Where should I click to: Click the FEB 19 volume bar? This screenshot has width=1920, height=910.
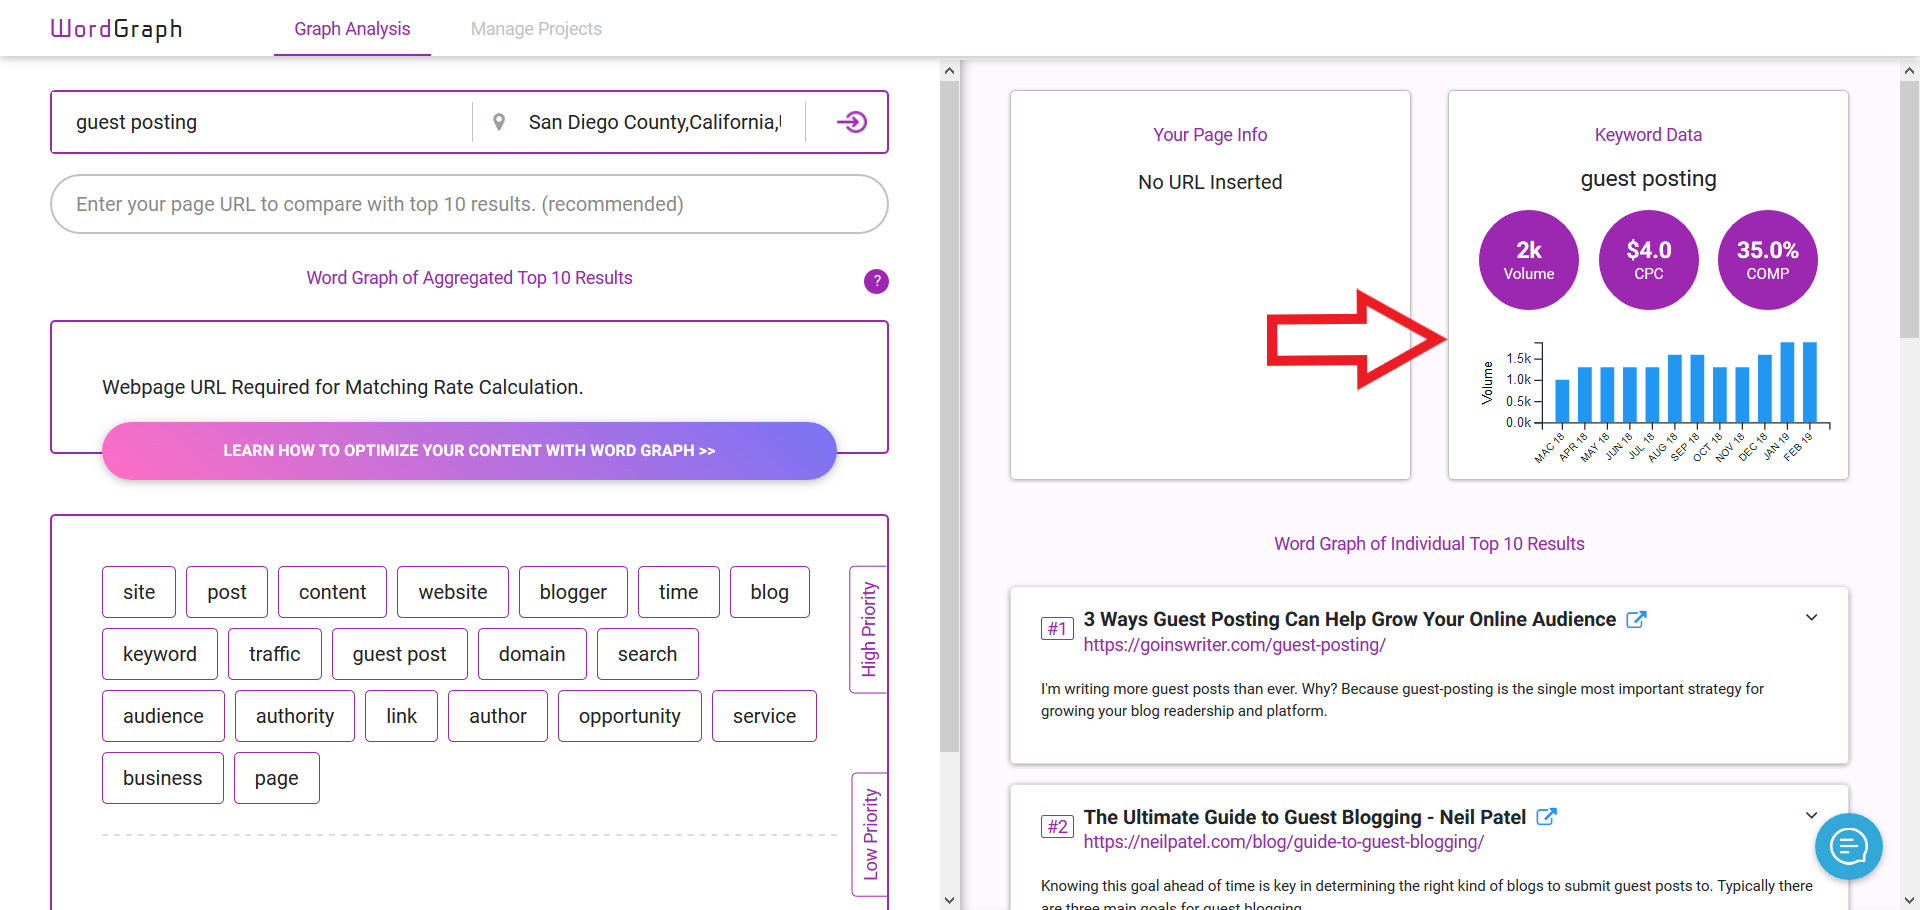click(1810, 382)
